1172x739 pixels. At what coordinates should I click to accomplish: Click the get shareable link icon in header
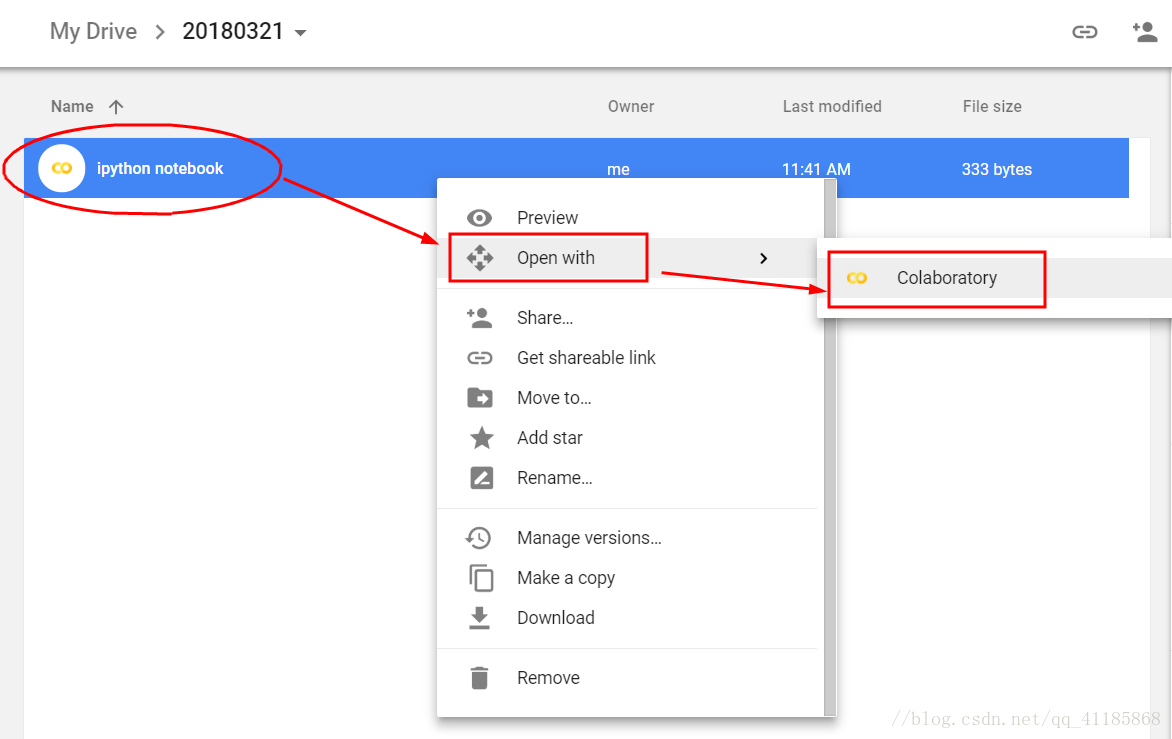click(1085, 31)
